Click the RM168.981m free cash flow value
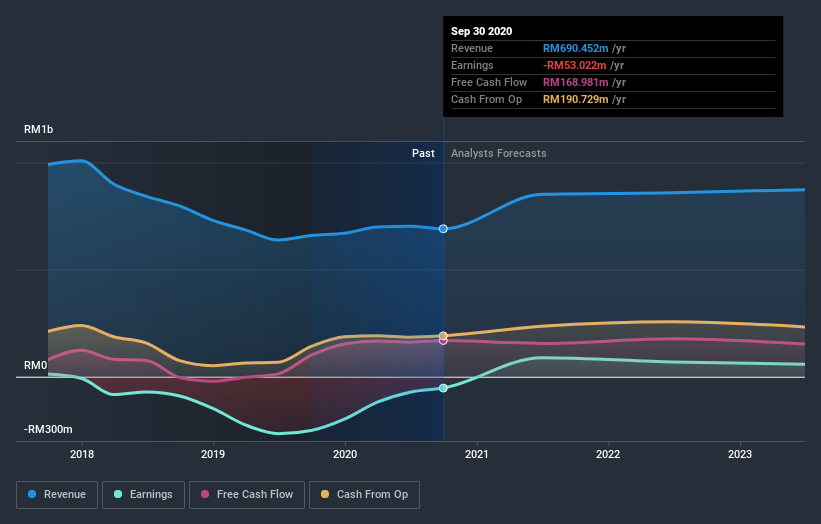This screenshot has width=821, height=524. pyautogui.click(x=575, y=82)
